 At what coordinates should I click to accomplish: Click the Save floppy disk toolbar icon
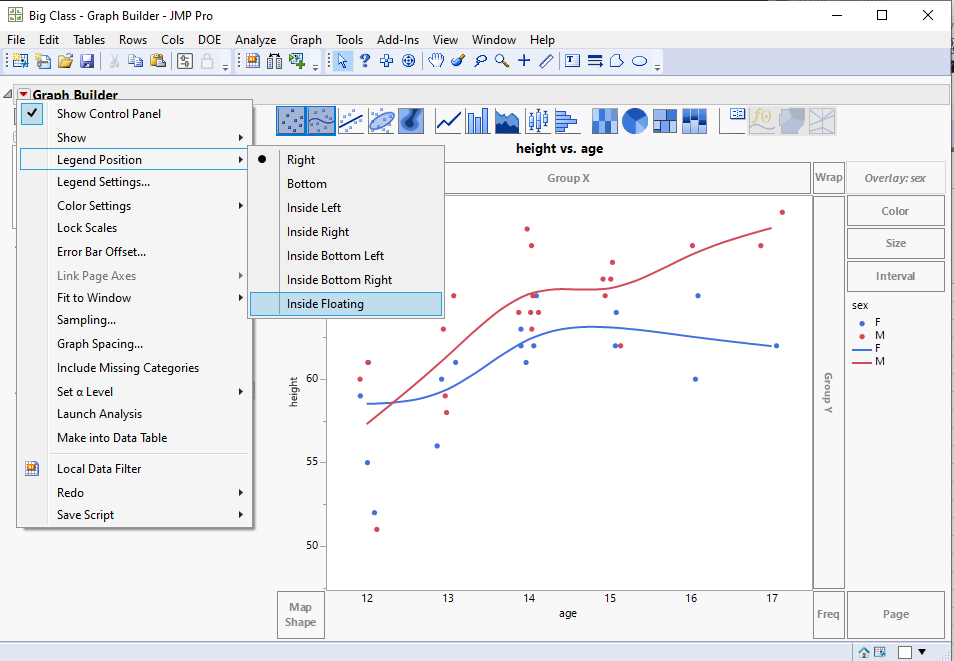[x=87, y=61]
